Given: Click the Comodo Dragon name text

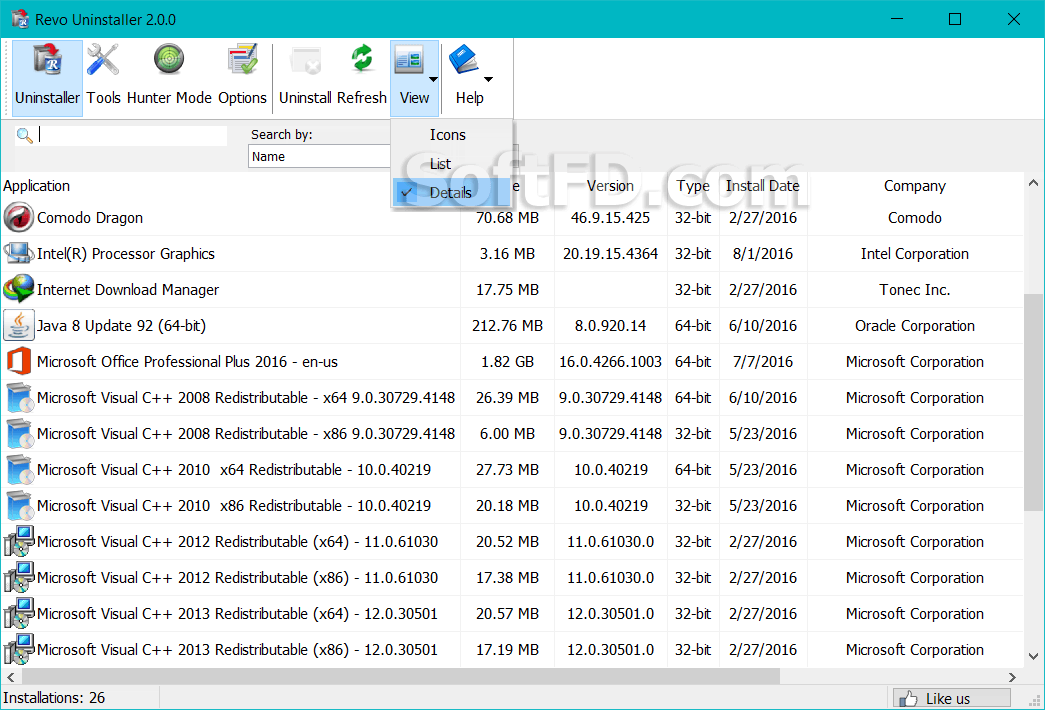Looking at the screenshot, I should pos(90,218).
